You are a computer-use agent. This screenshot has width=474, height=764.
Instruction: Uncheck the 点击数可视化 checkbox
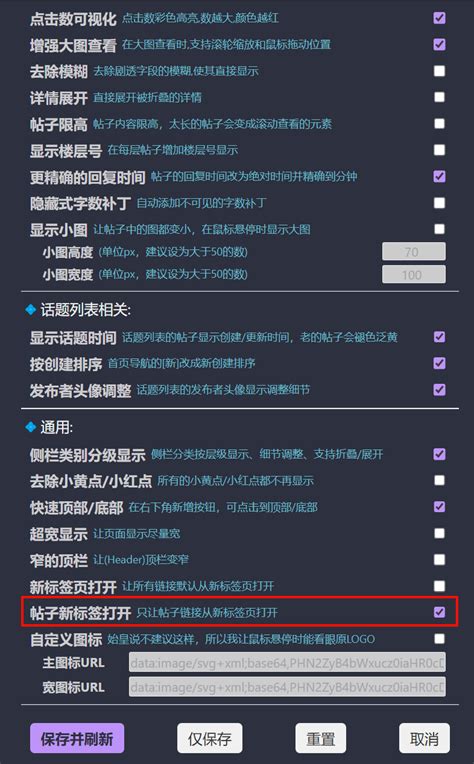click(439, 18)
